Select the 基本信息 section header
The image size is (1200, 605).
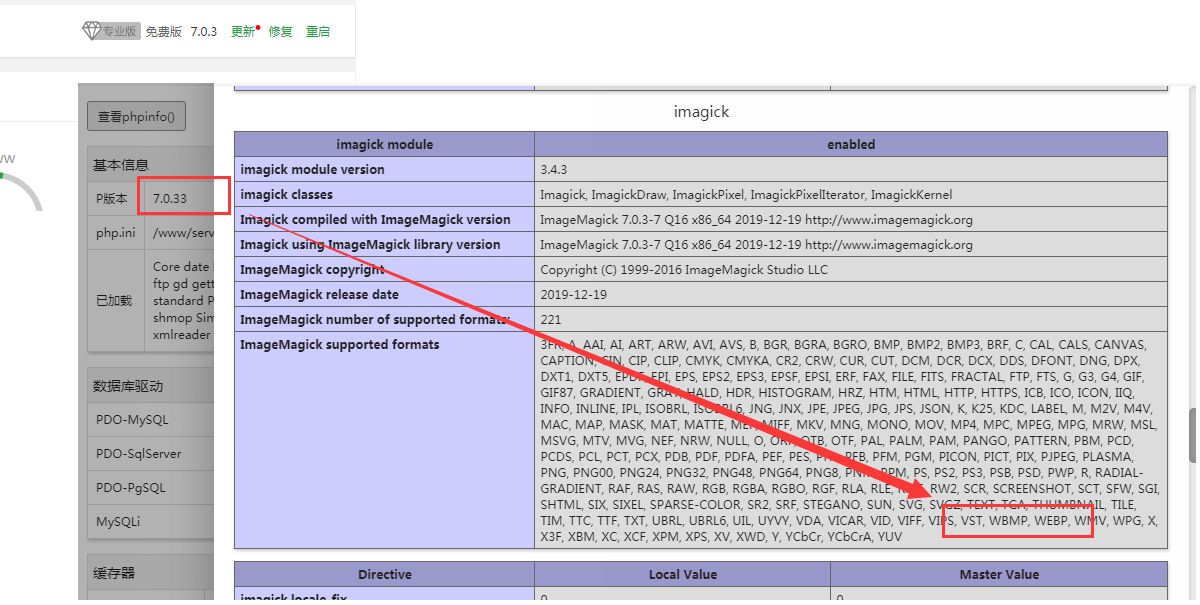121,164
